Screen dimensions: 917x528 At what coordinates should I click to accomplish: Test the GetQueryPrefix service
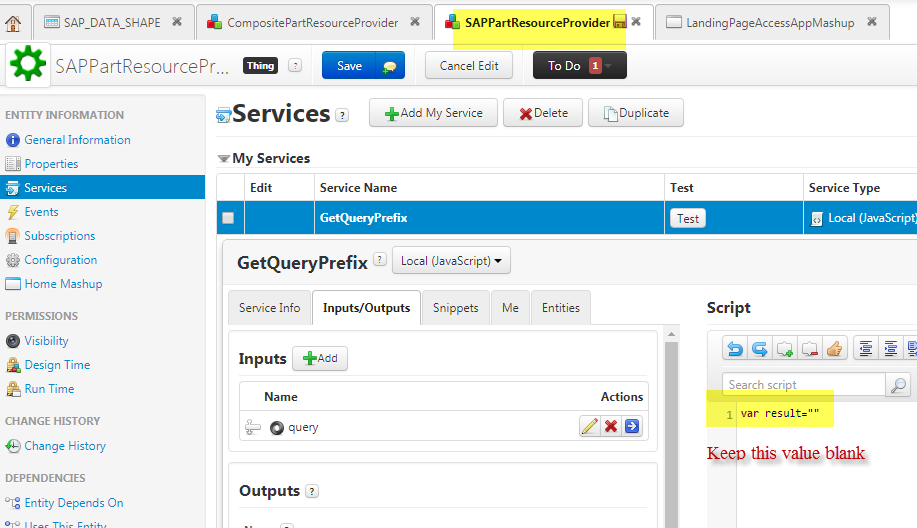tap(688, 218)
